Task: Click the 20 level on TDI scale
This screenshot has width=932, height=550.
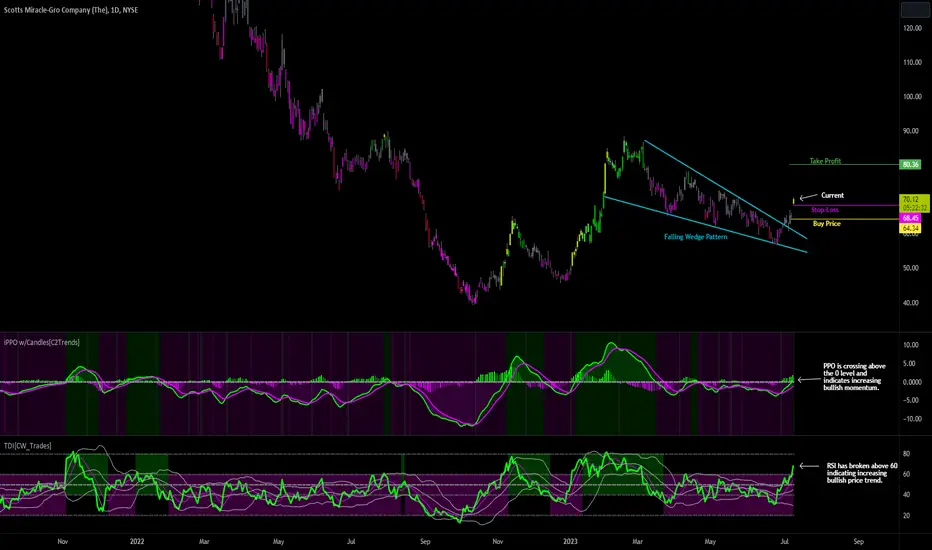Action: pyautogui.click(x=906, y=516)
